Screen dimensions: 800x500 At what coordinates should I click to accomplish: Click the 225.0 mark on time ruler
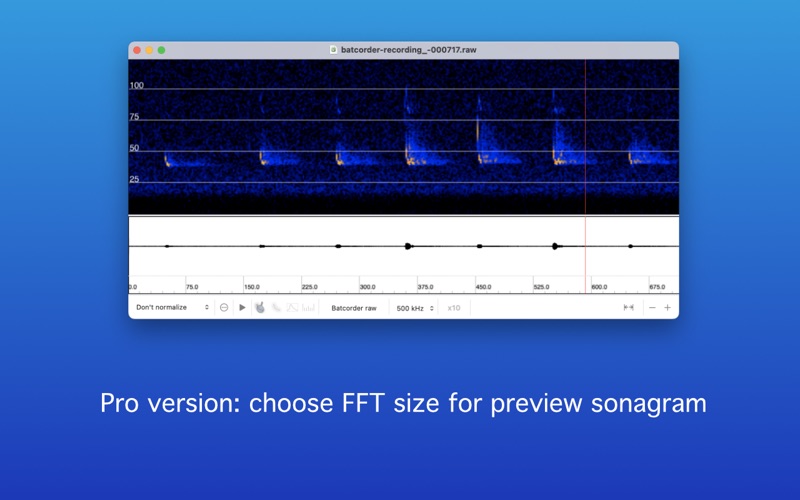pyautogui.click(x=309, y=287)
